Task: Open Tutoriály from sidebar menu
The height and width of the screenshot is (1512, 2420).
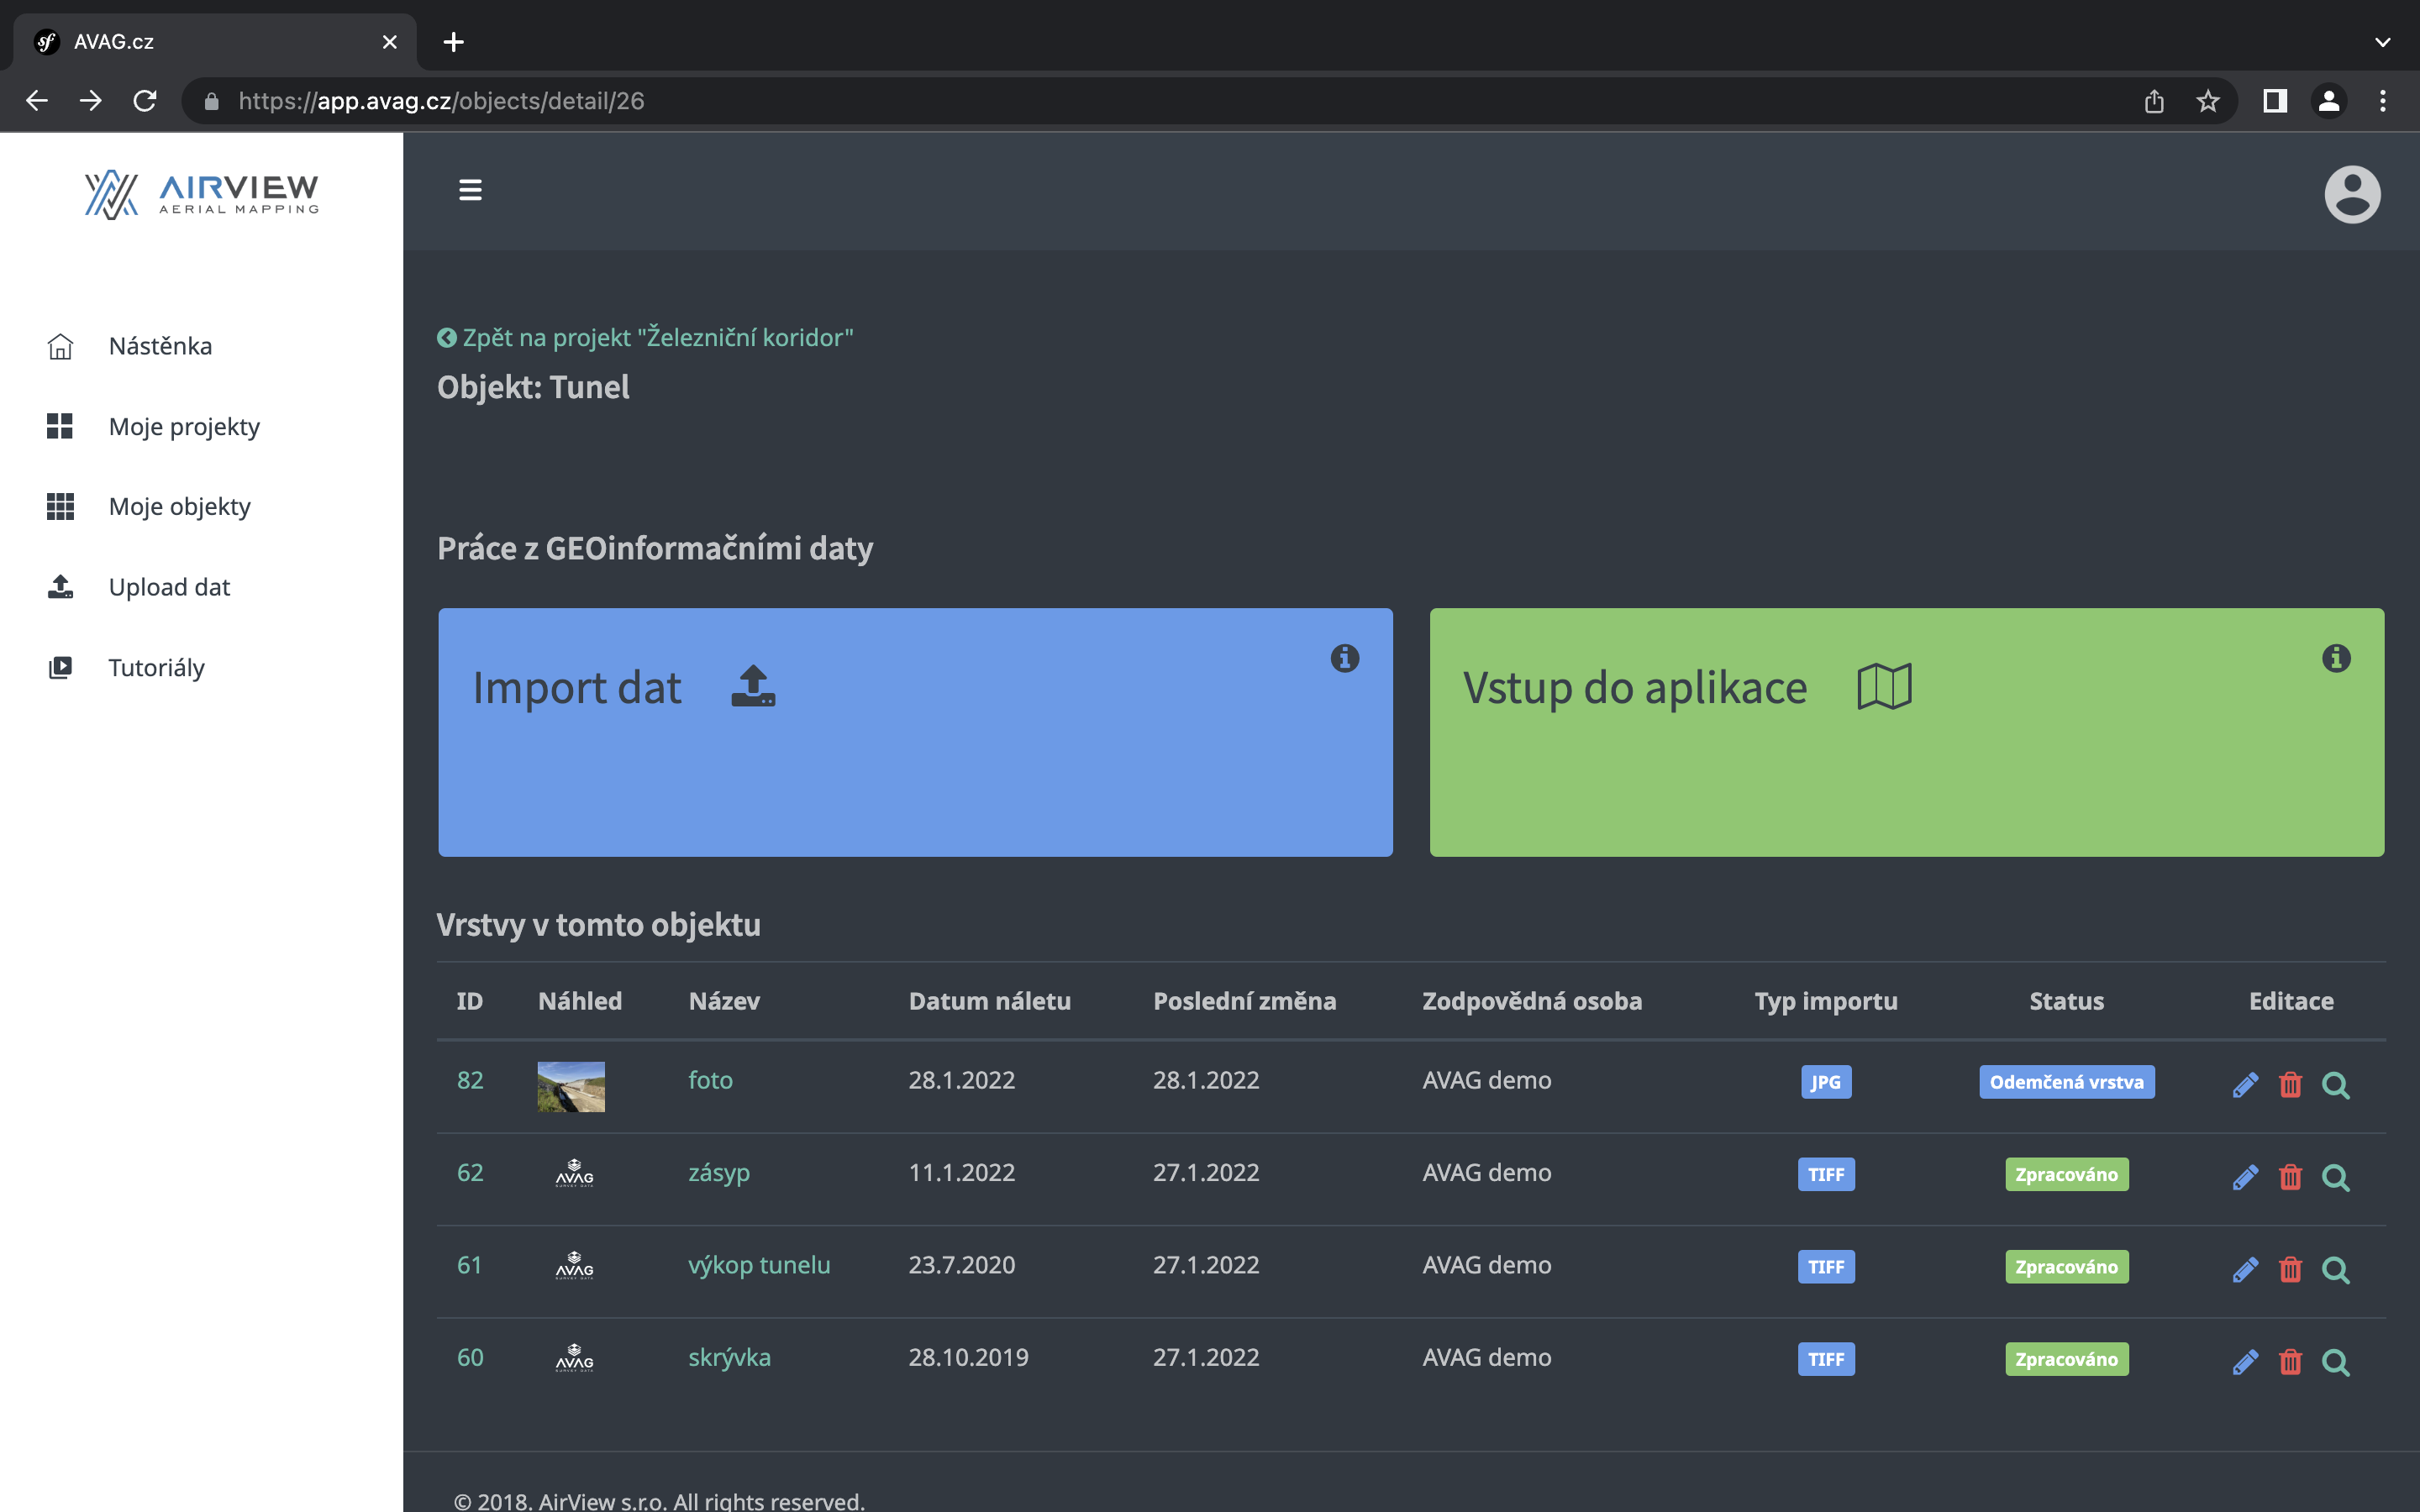Action: [x=156, y=668]
